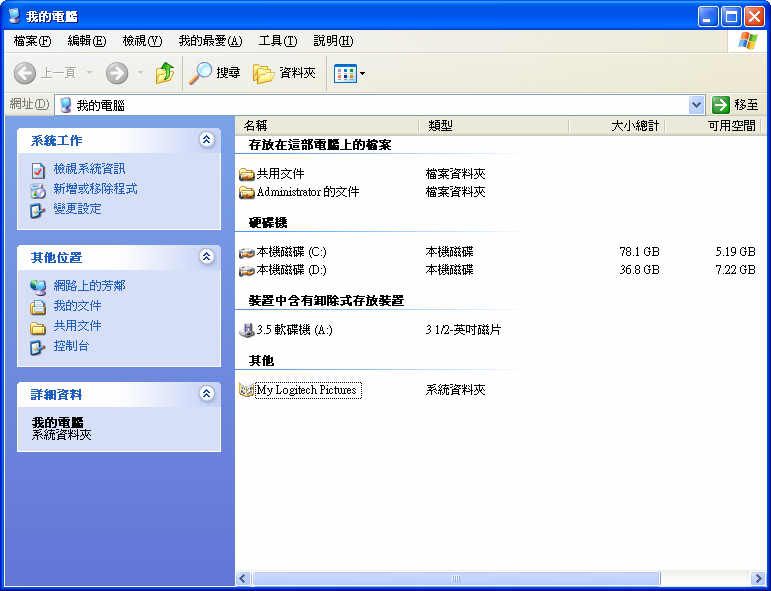Open the 檔案(F) menu
The width and height of the screenshot is (771, 591).
32,41
